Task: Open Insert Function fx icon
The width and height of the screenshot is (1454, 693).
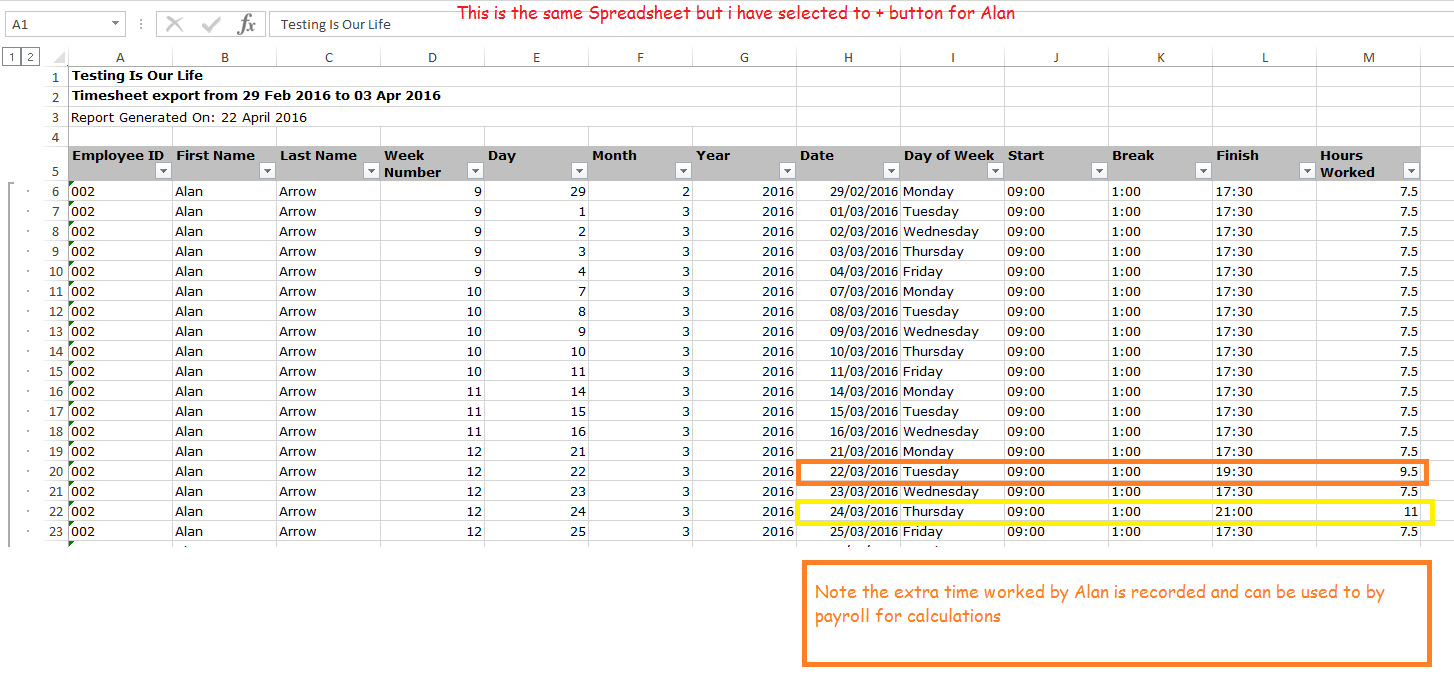Action: (x=246, y=24)
